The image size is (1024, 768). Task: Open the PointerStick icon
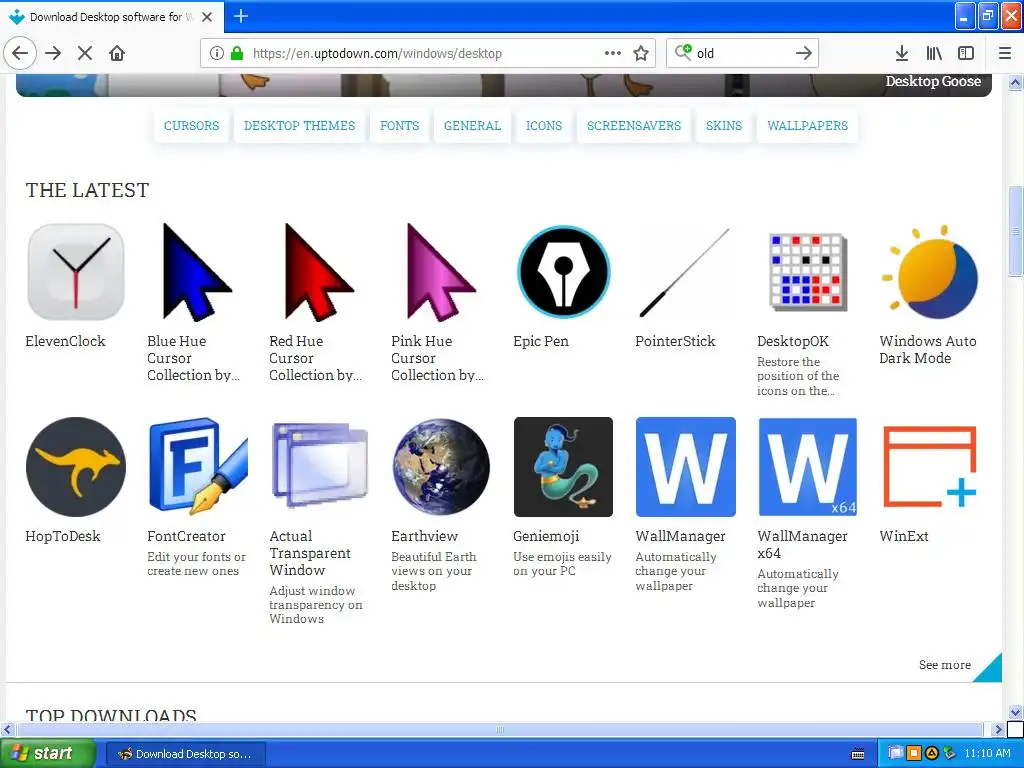684,272
